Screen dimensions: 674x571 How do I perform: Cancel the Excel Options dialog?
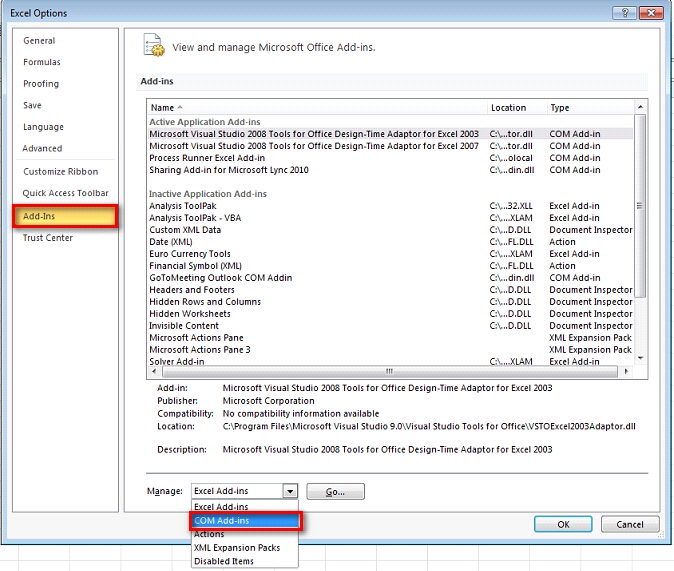(630, 524)
